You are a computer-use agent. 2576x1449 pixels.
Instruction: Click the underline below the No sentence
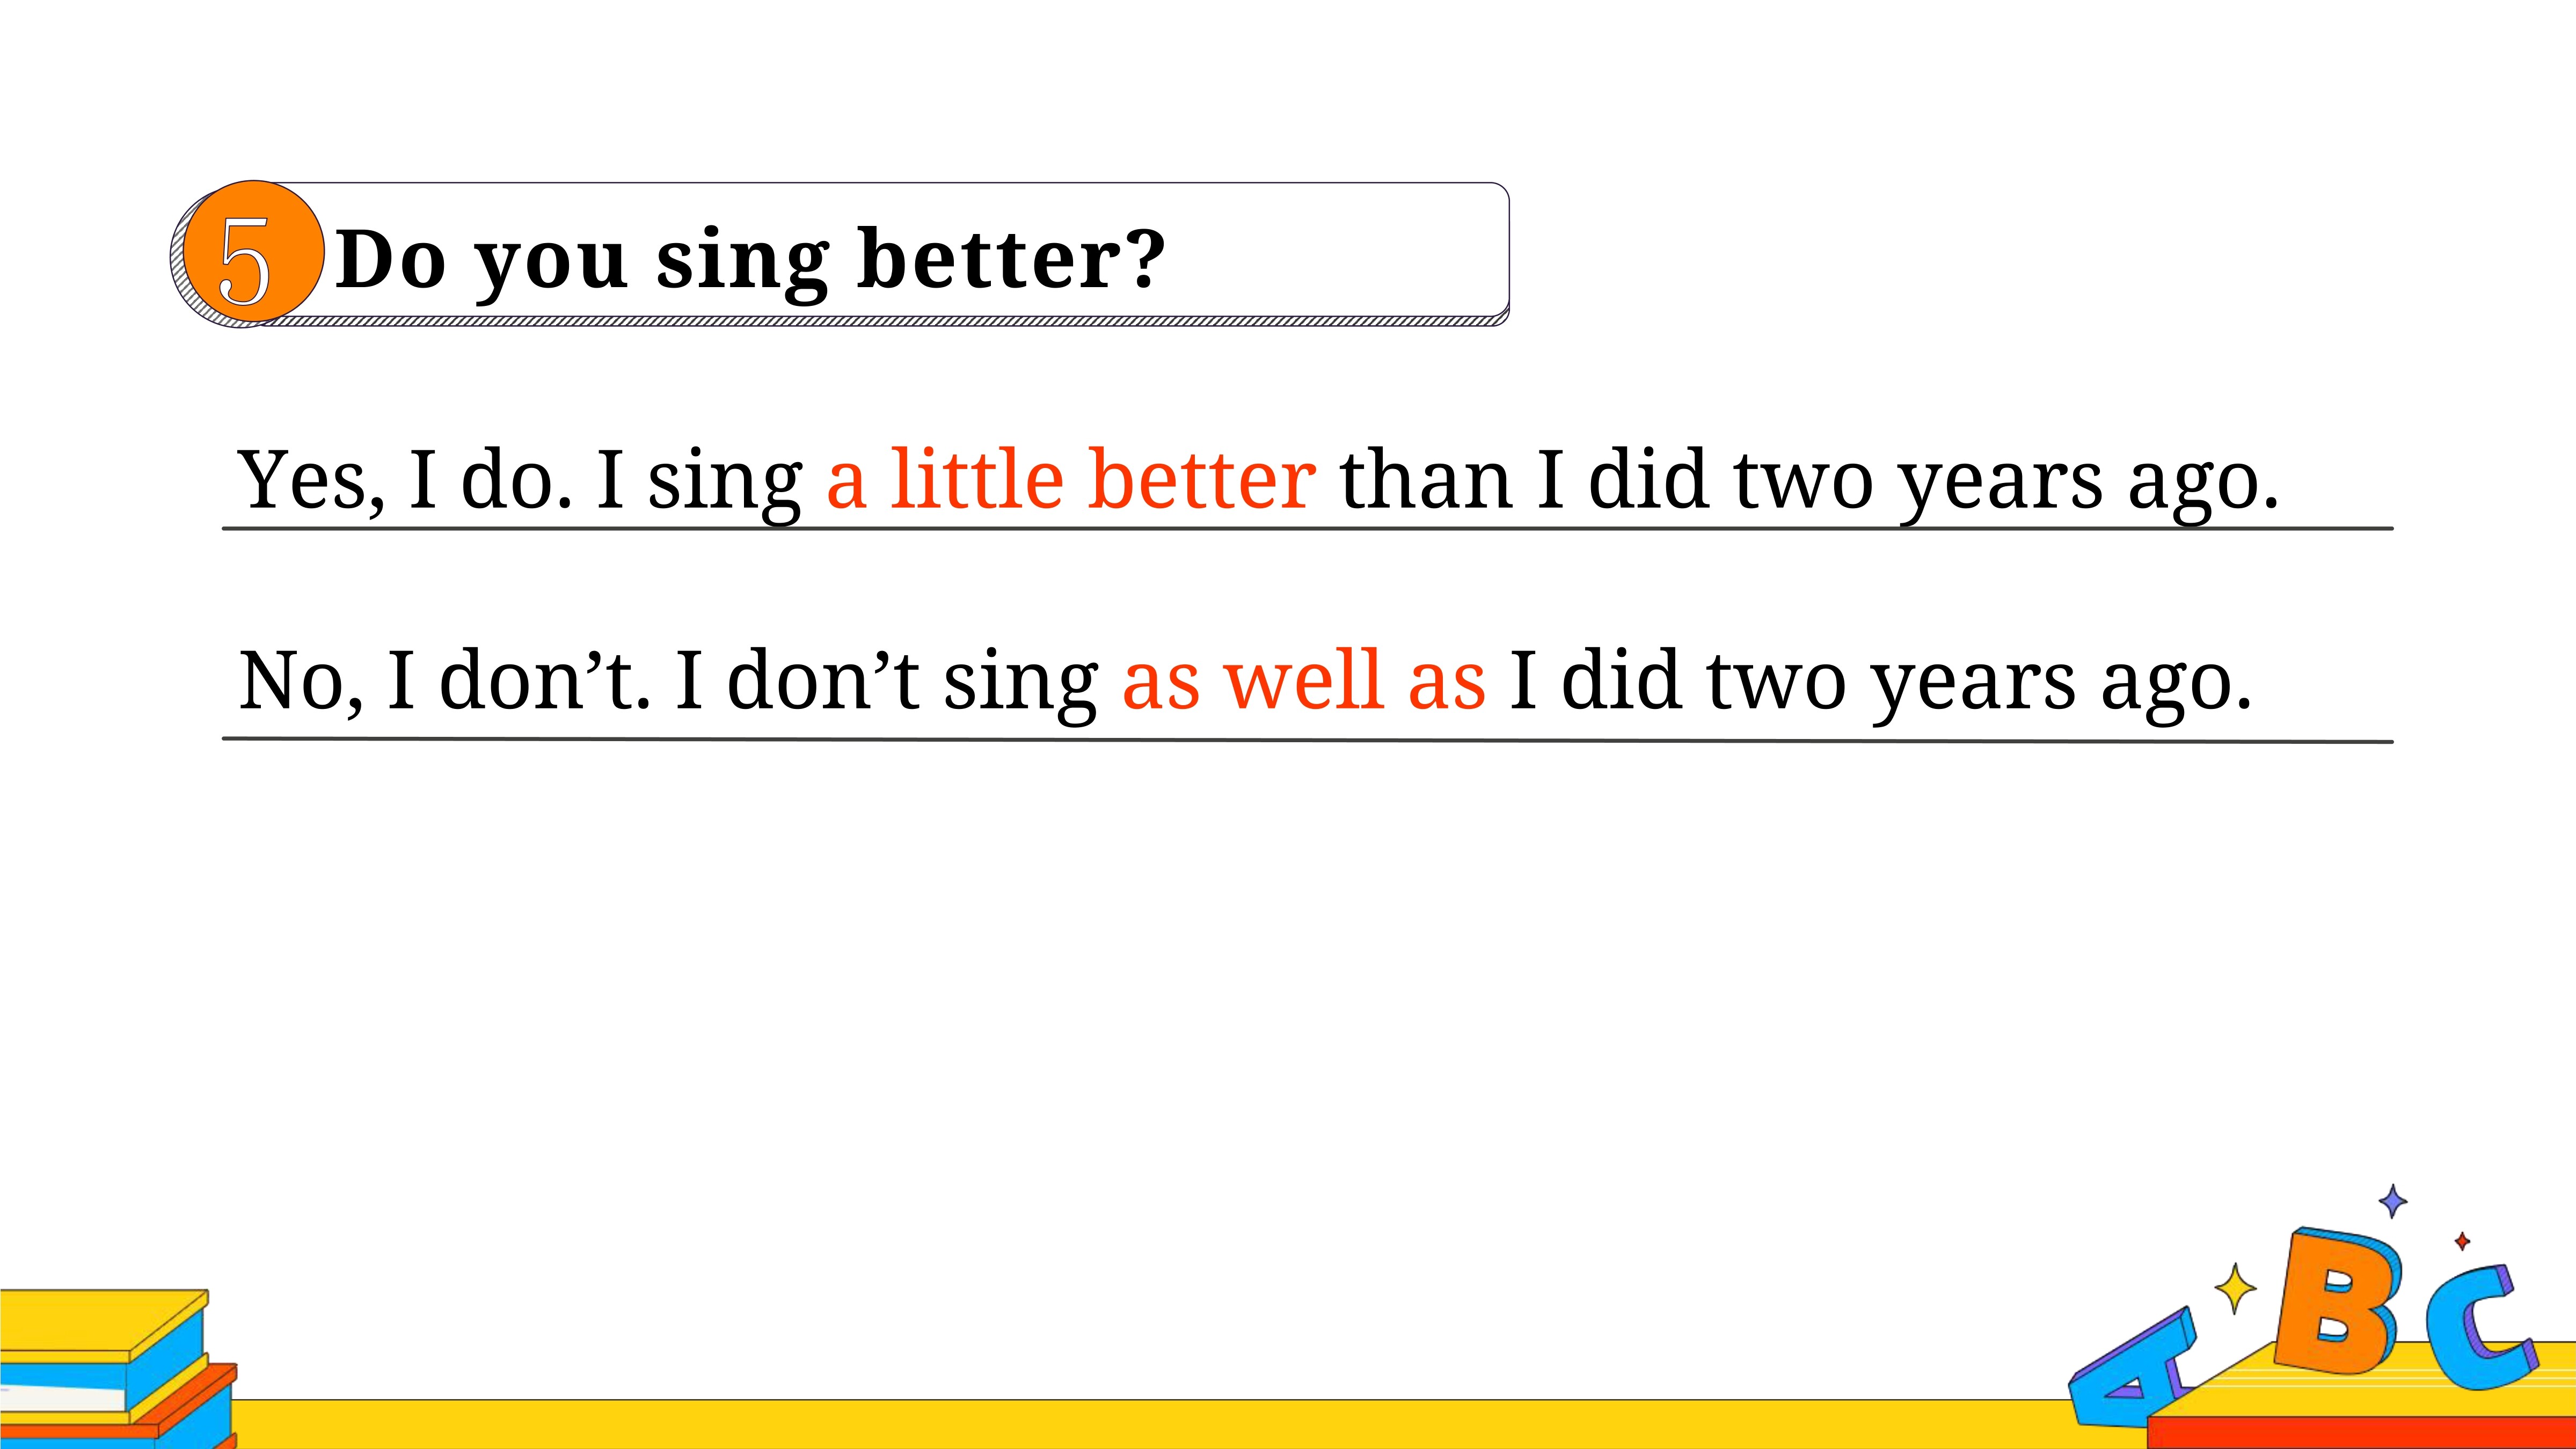point(1307,740)
